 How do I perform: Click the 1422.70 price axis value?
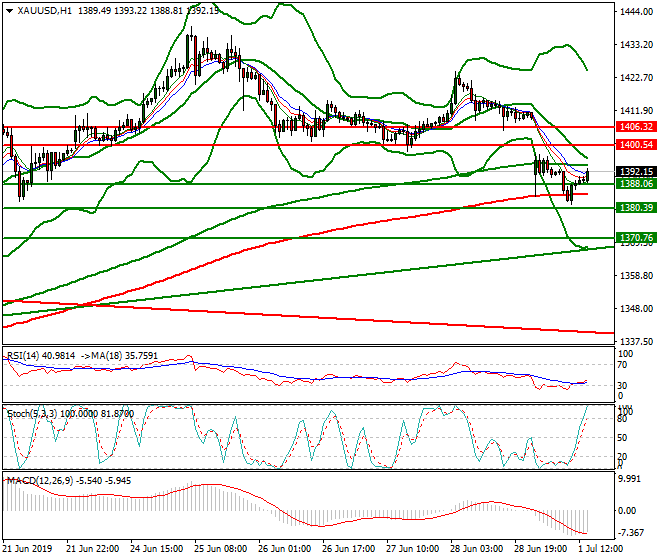coord(636,78)
